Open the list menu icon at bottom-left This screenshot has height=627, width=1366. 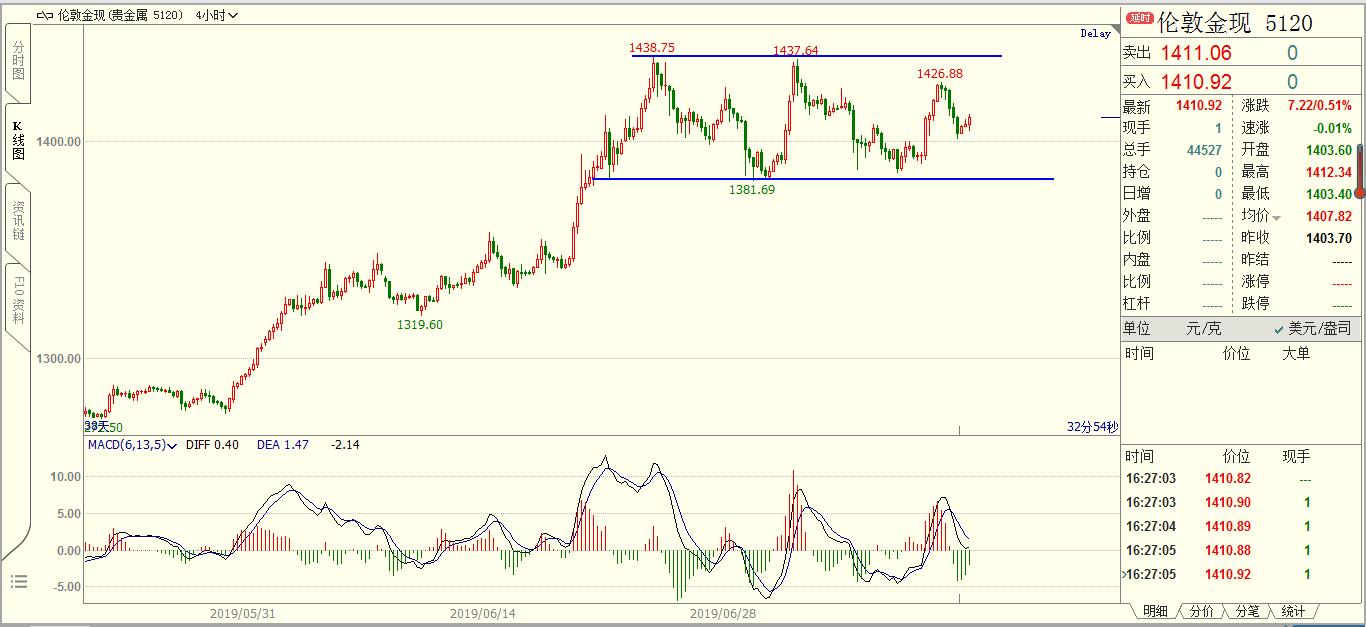coord(19,582)
